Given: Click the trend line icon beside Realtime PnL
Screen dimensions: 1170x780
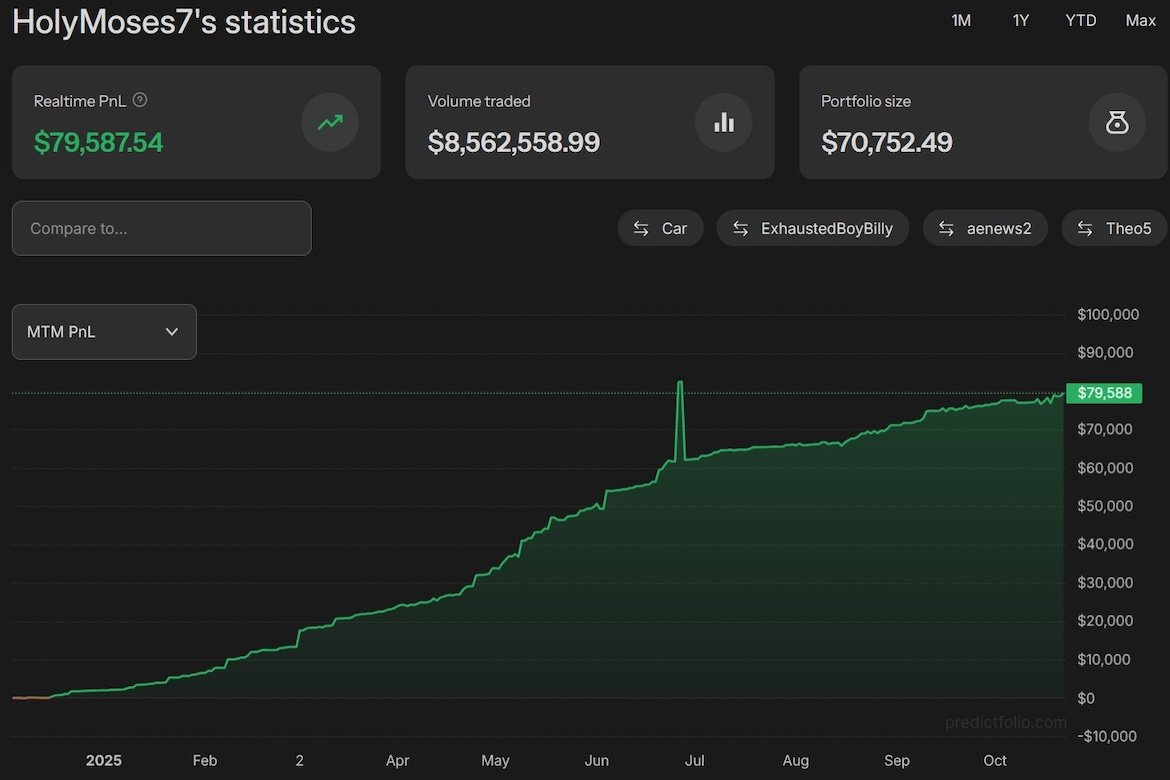Looking at the screenshot, I should tap(330, 122).
